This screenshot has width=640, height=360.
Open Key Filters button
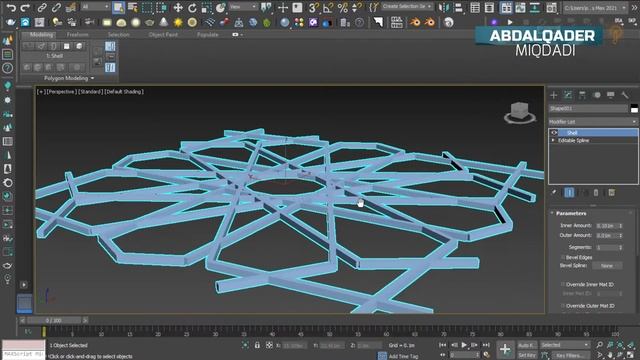pos(570,356)
